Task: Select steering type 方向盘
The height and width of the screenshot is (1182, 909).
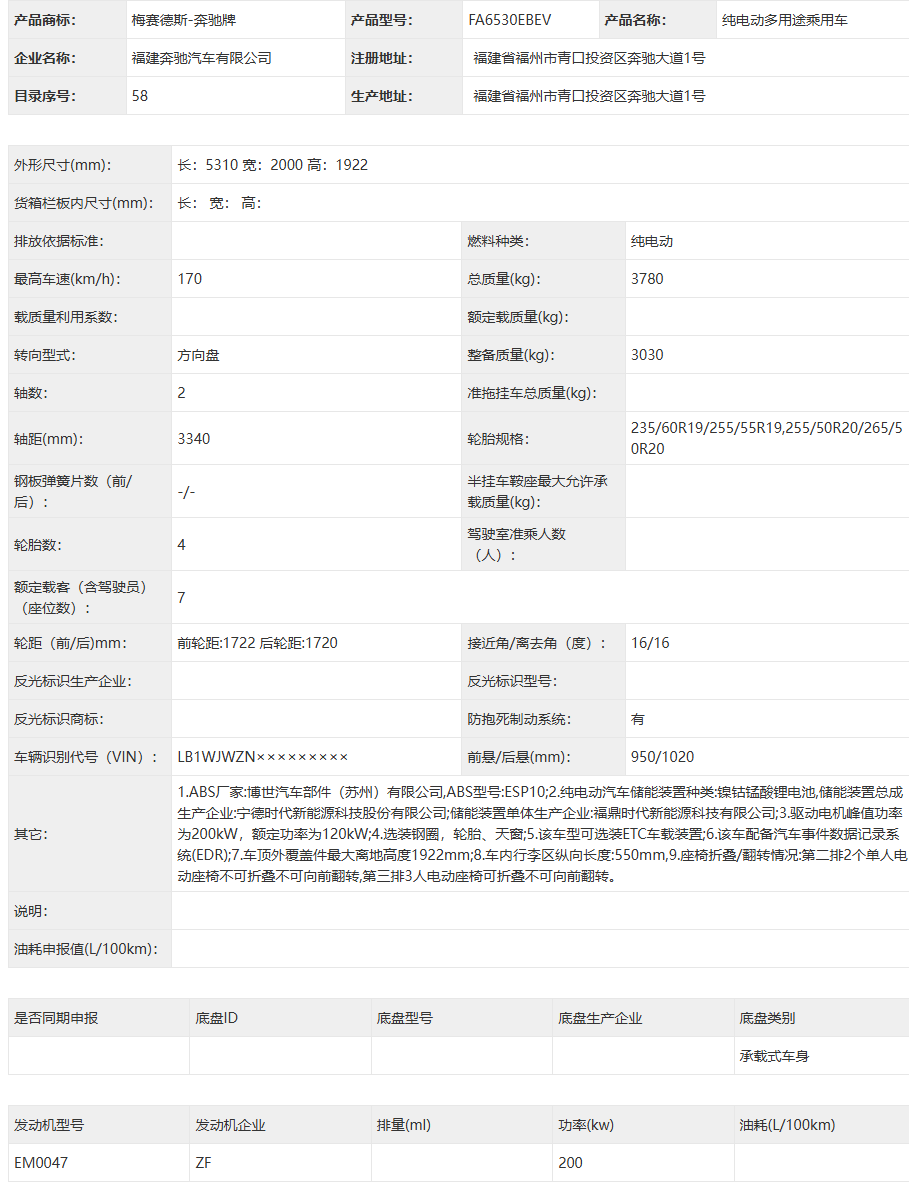Action: click(198, 355)
